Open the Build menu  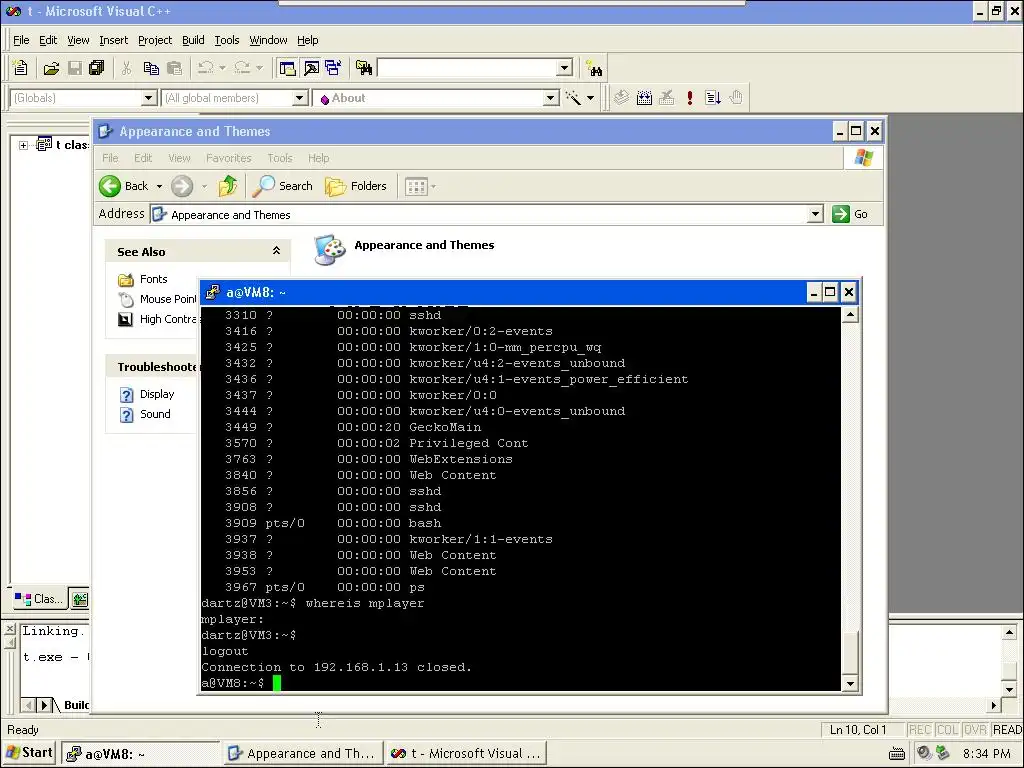coord(193,40)
